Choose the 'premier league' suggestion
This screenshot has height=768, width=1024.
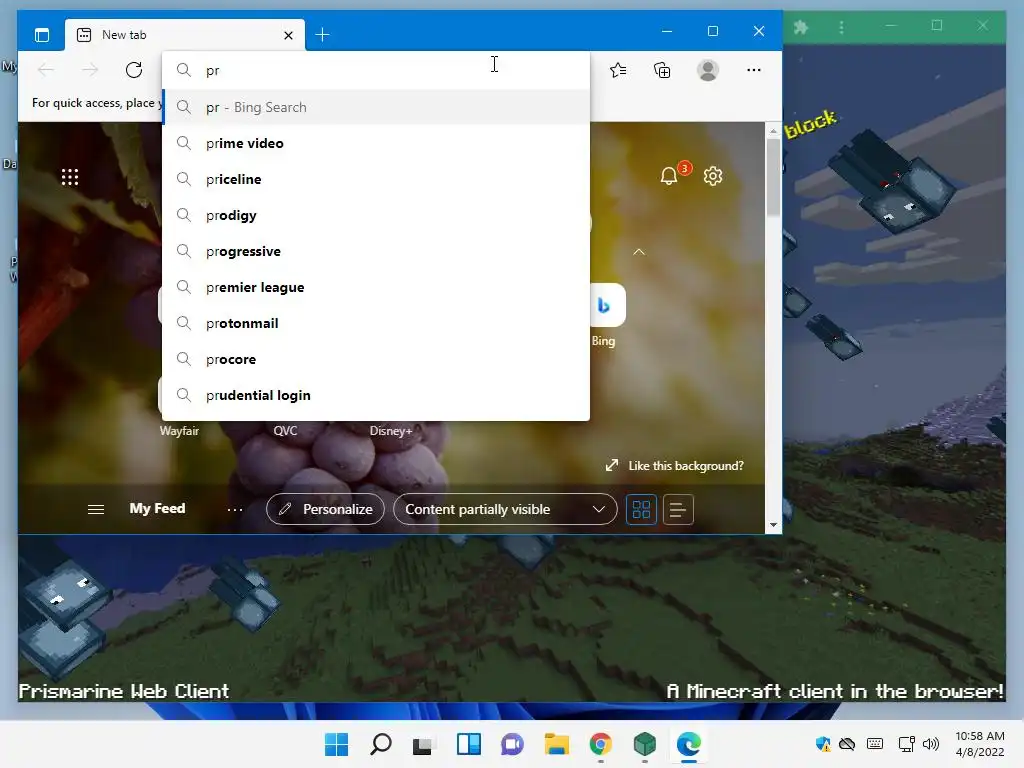point(376,287)
